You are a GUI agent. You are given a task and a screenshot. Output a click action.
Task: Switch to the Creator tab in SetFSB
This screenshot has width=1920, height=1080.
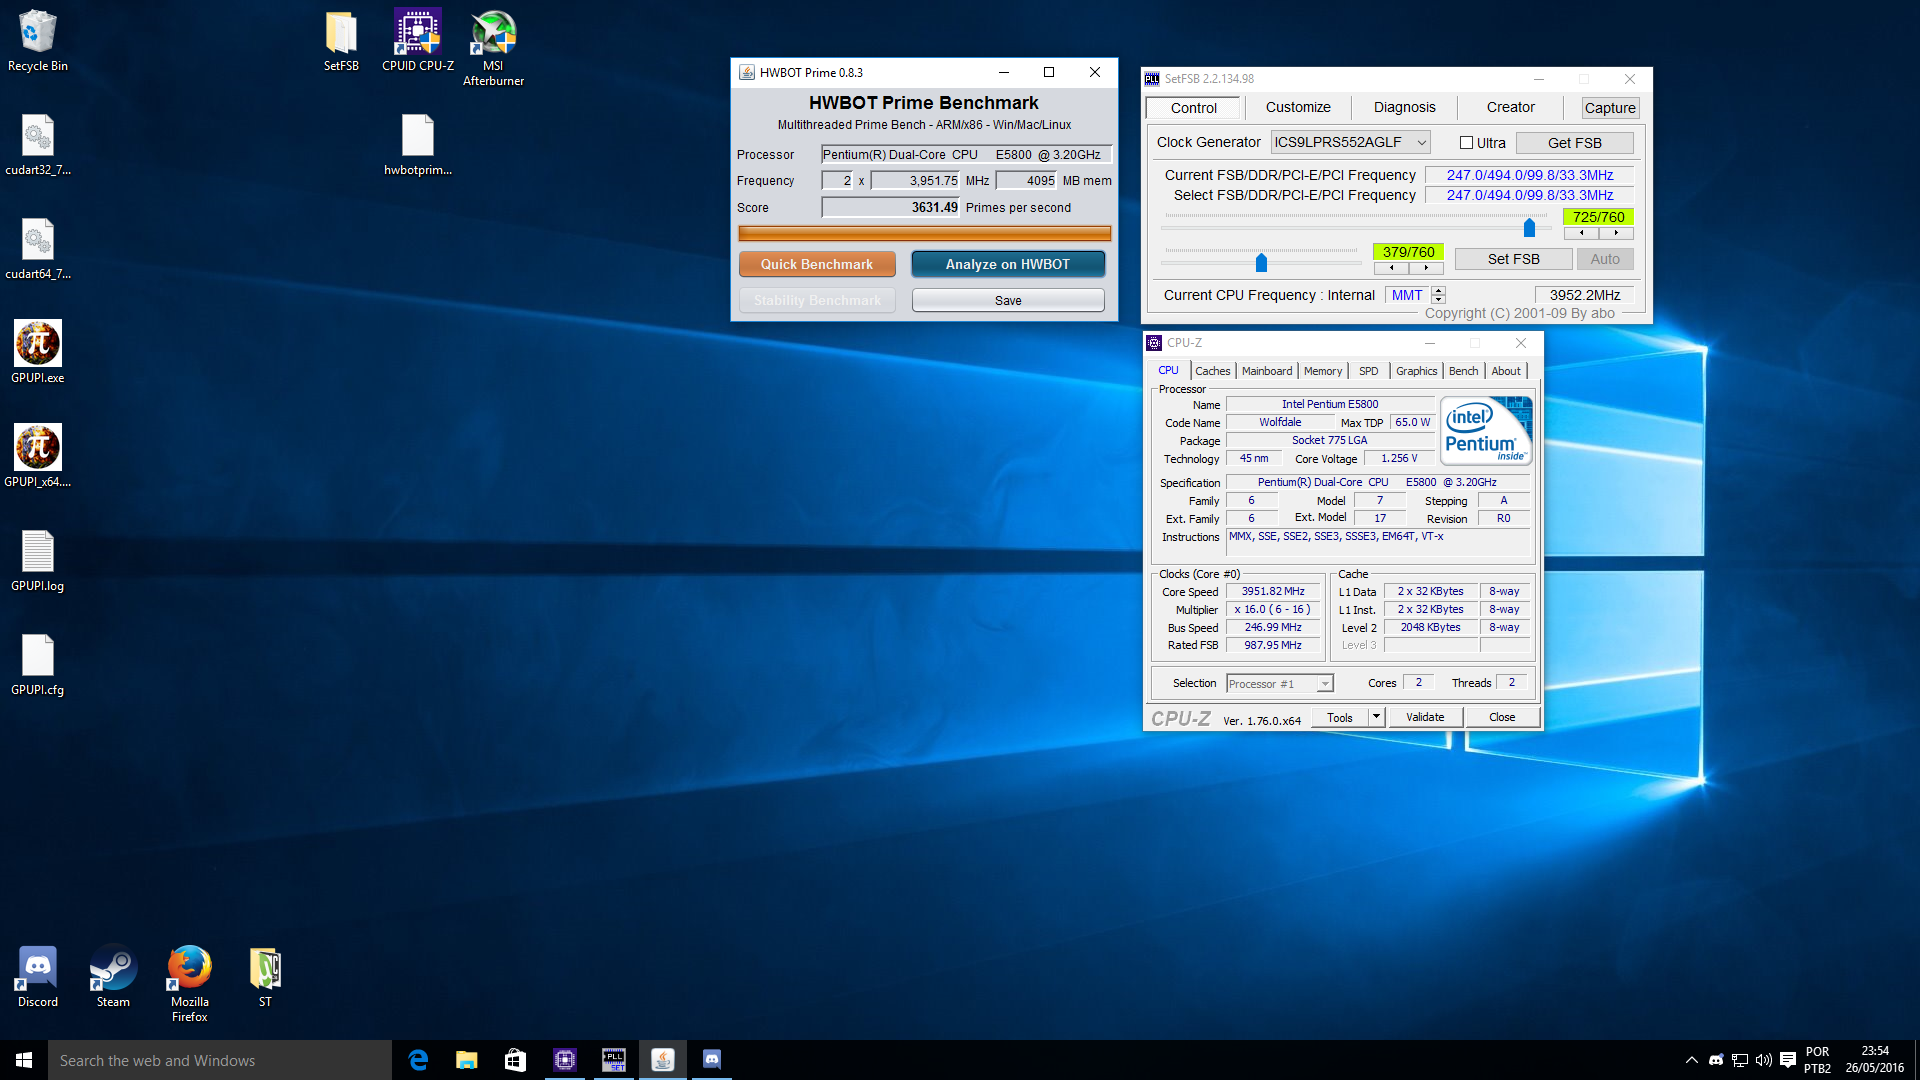(1510, 107)
